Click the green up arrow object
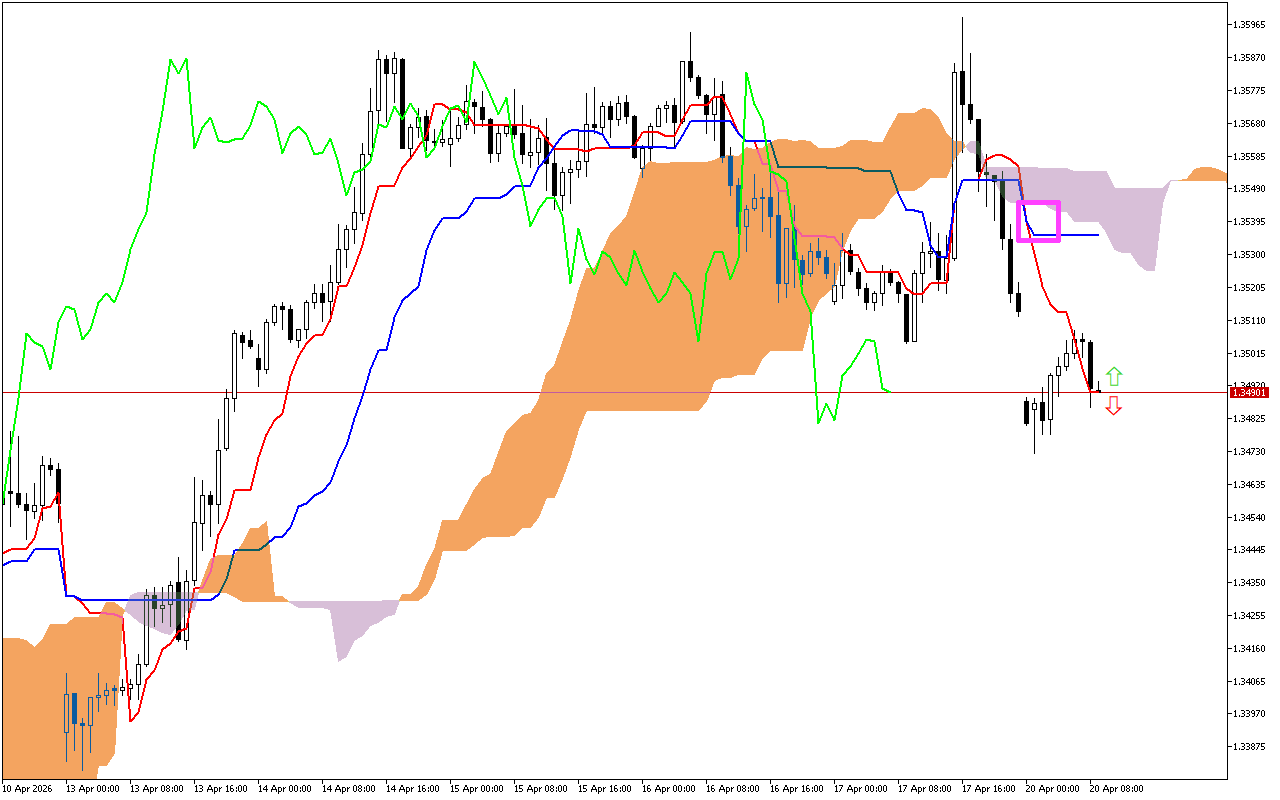This screenshot has width=1280, height=800. pyautogui.click(x=1116, y=375)
